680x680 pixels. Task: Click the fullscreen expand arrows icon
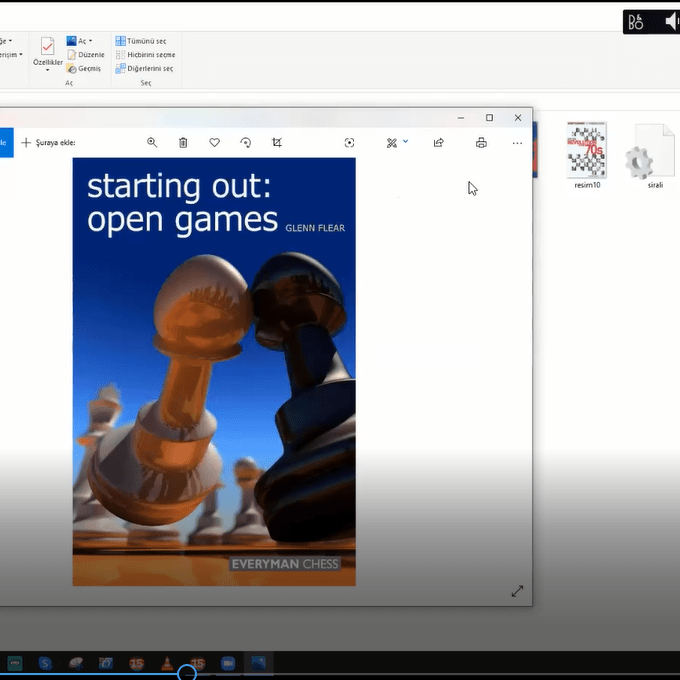(x=517, y=591)
